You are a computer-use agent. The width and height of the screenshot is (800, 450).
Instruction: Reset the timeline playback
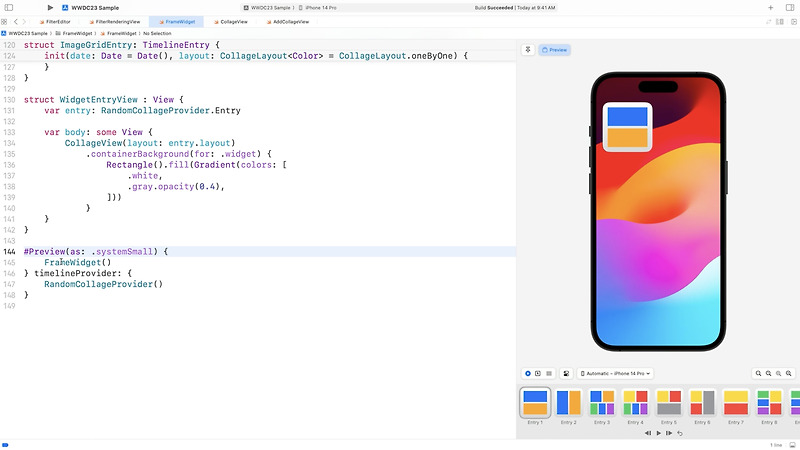coord(680,433)
